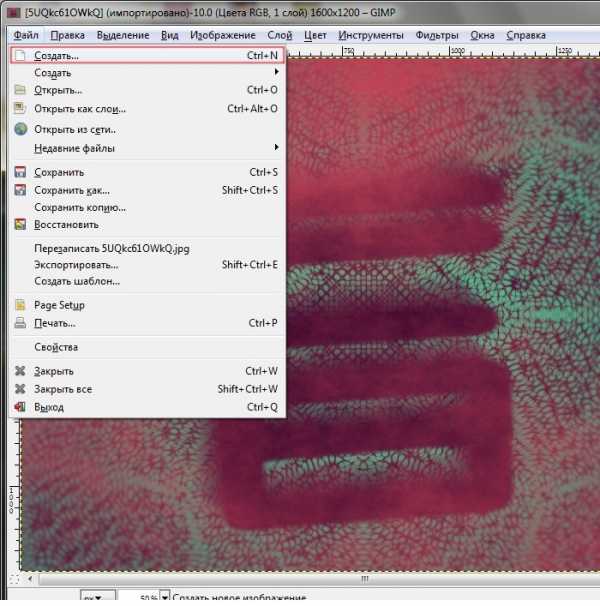
Task: Open the px units dropdown in the status bar
Action: click(97, 597)
